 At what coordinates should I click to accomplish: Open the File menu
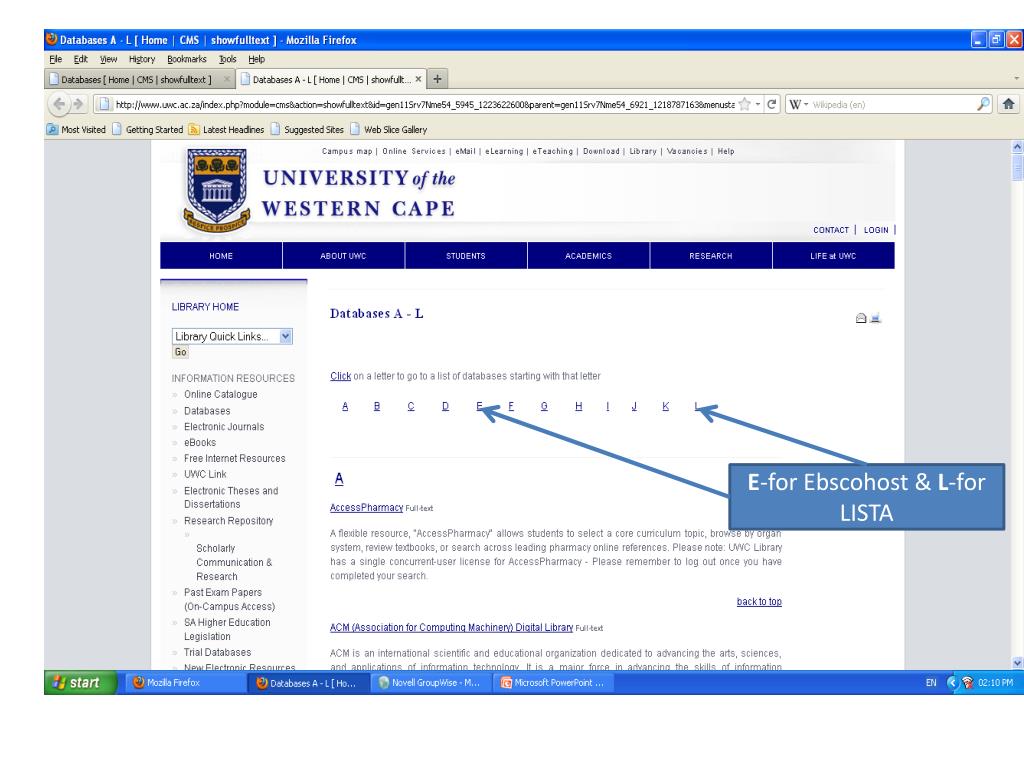tap(56, 59)
